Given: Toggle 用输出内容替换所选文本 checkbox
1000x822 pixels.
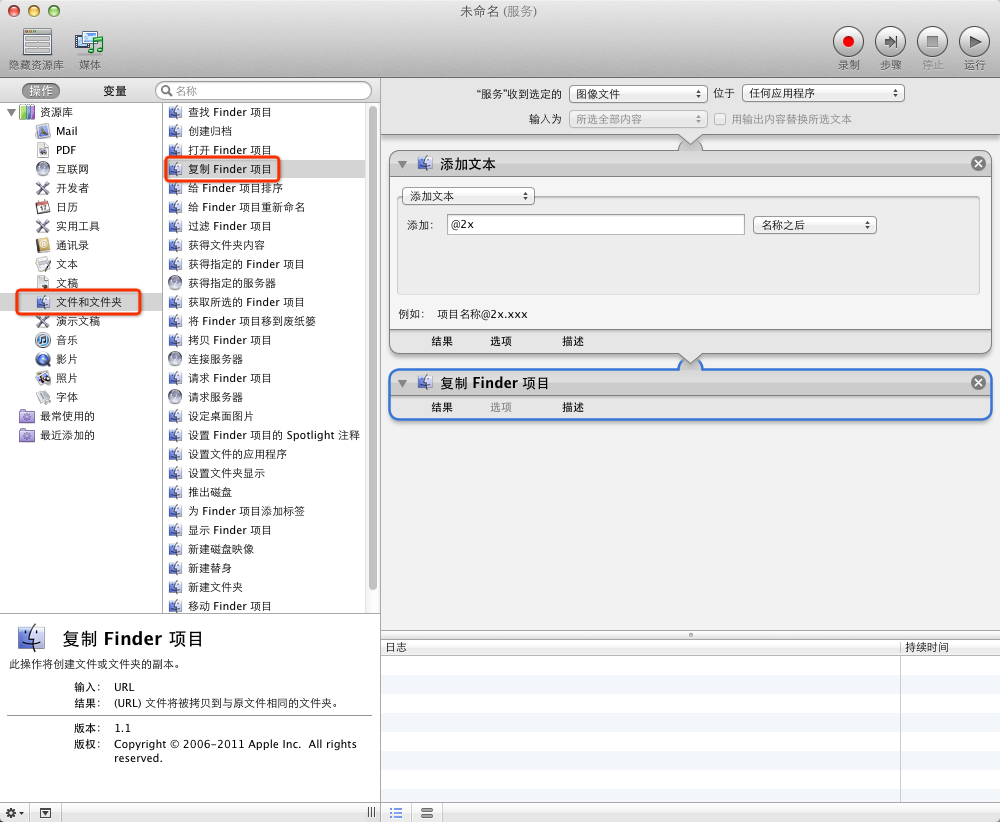Looking at the screenshot, I should 720,119.
